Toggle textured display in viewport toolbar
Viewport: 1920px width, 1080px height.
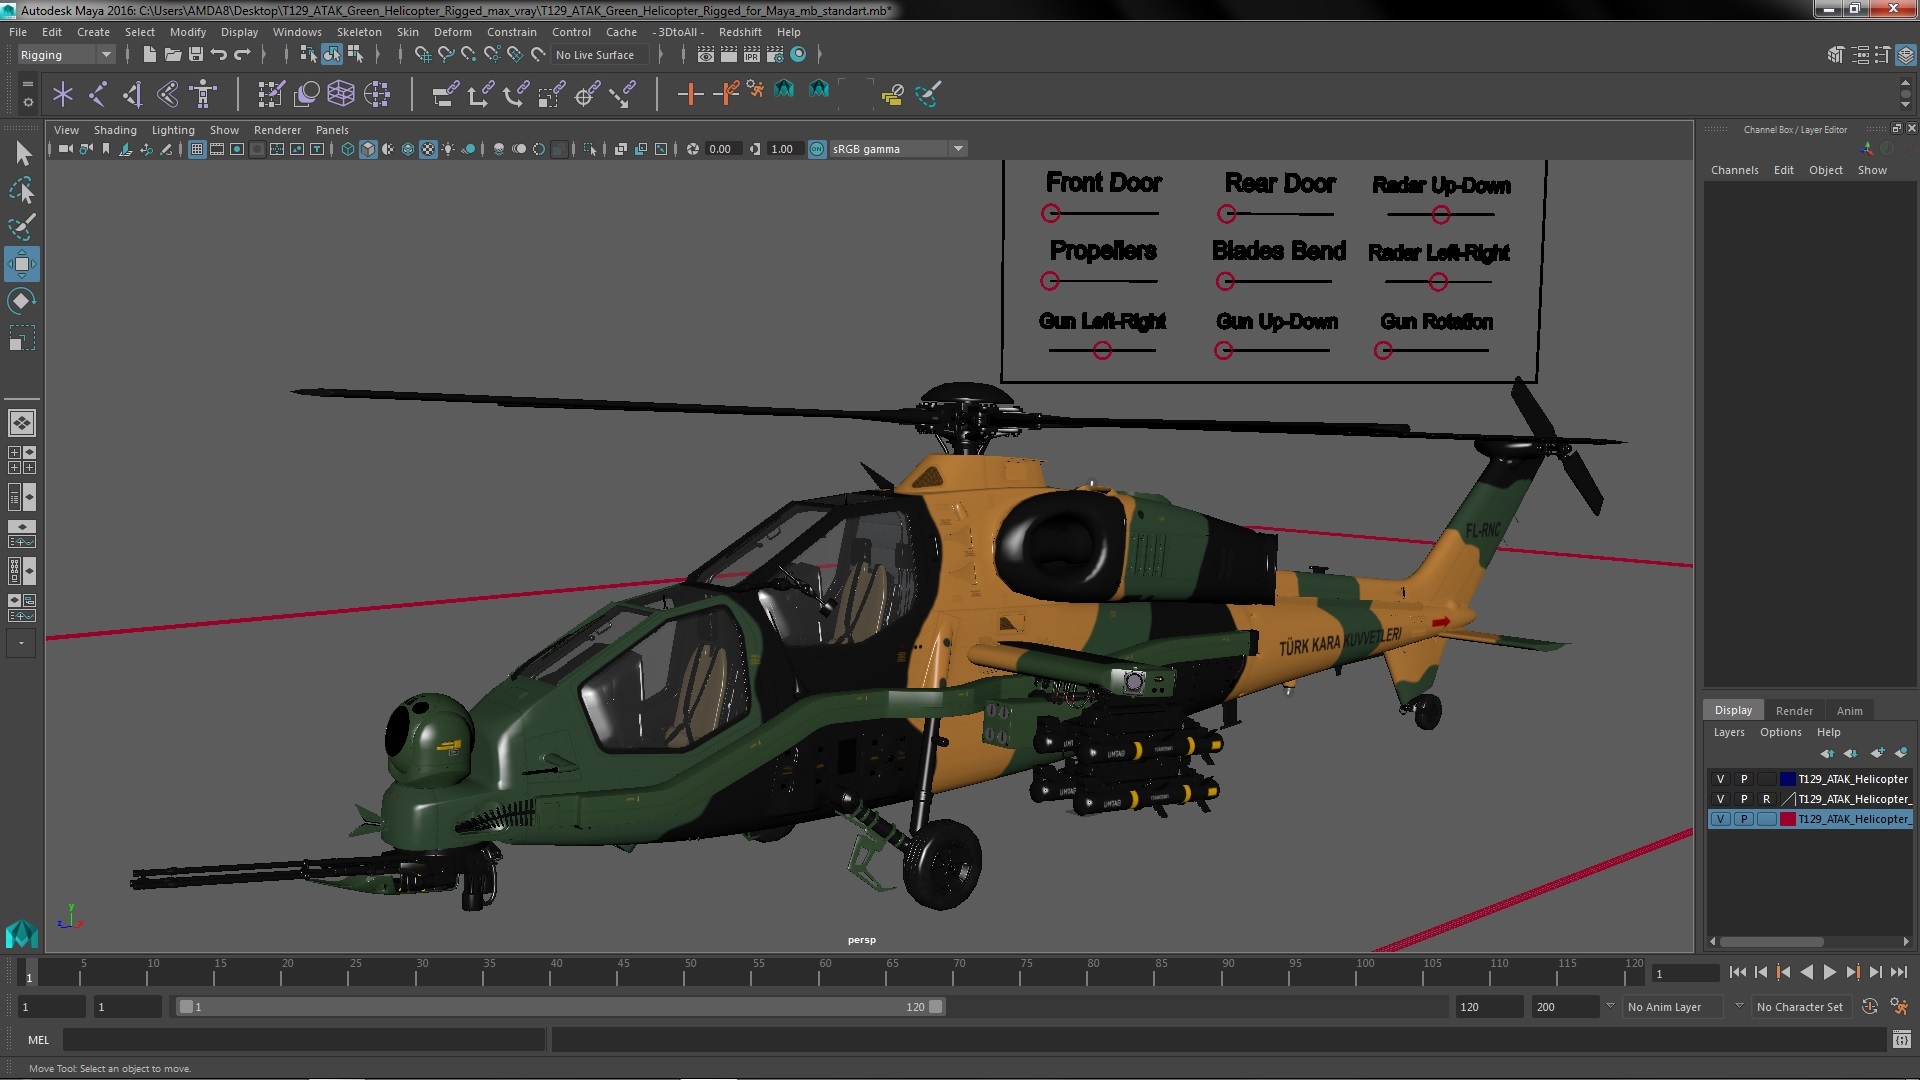tap(428, 149)
